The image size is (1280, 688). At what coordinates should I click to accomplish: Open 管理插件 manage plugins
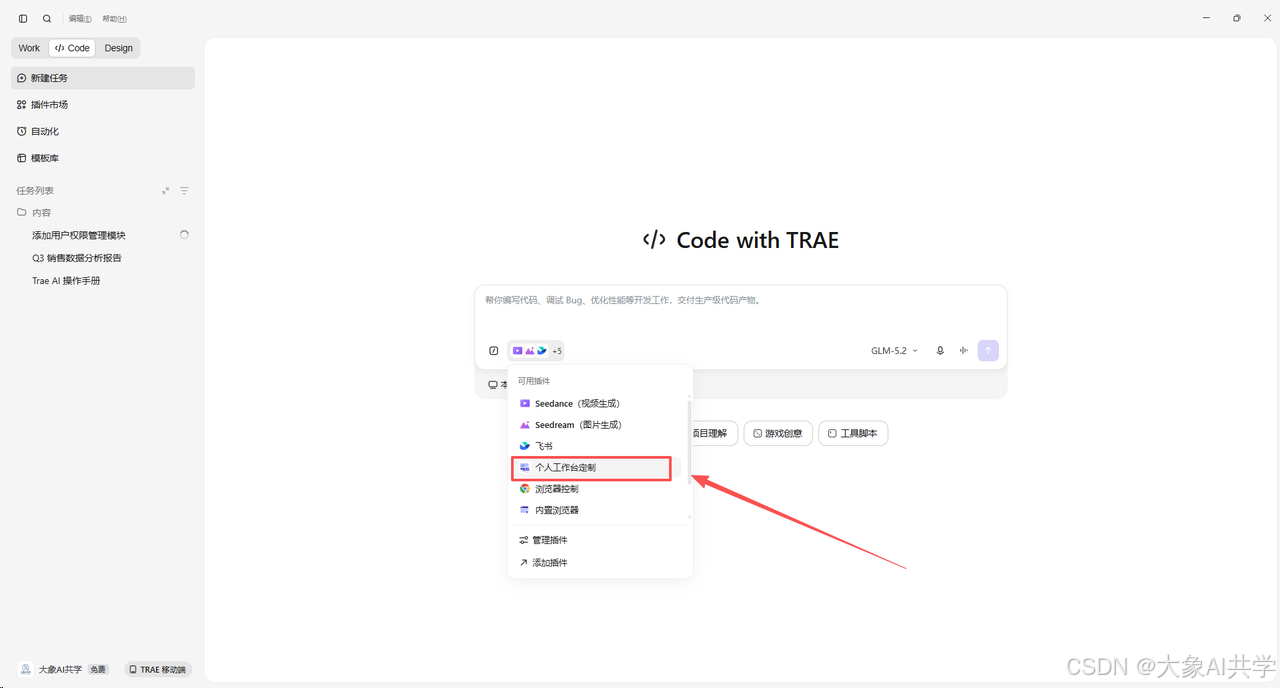600,540
